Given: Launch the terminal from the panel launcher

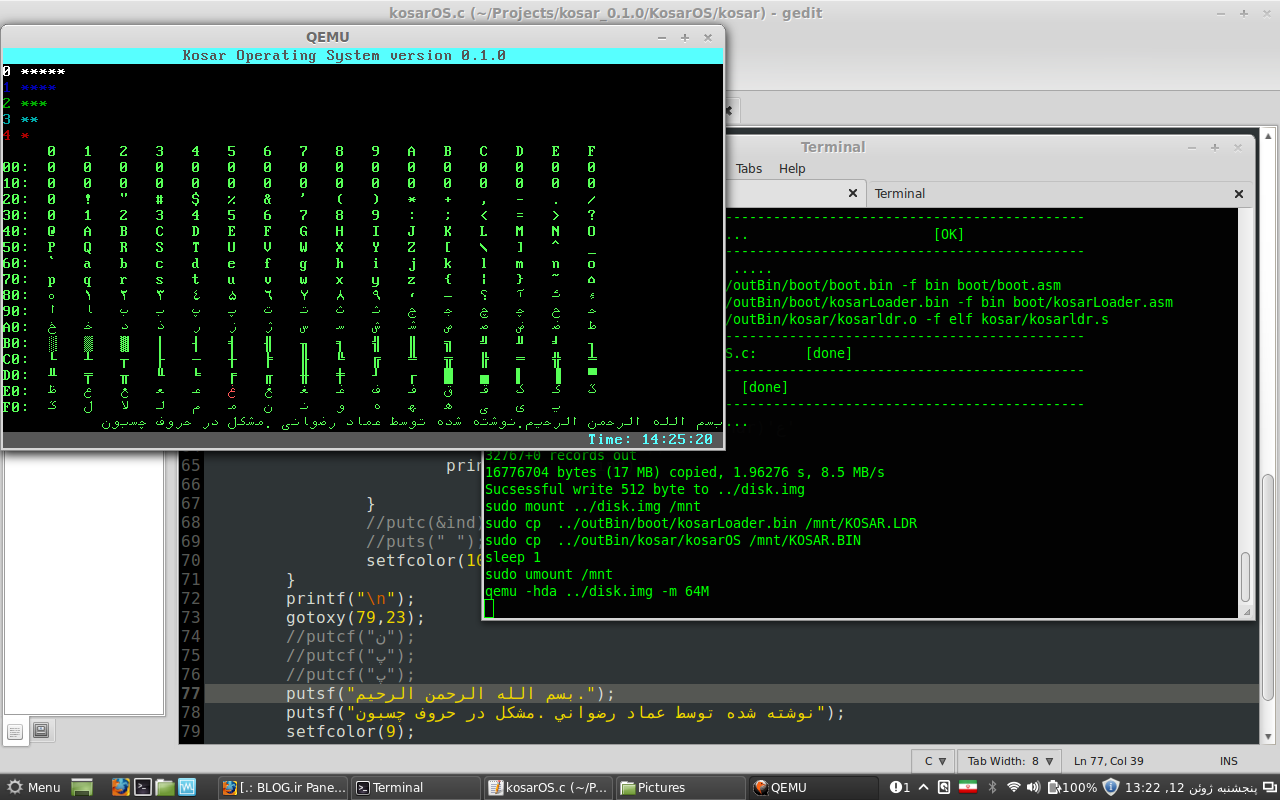Looking at the screenshot, I should click(143, 787).
